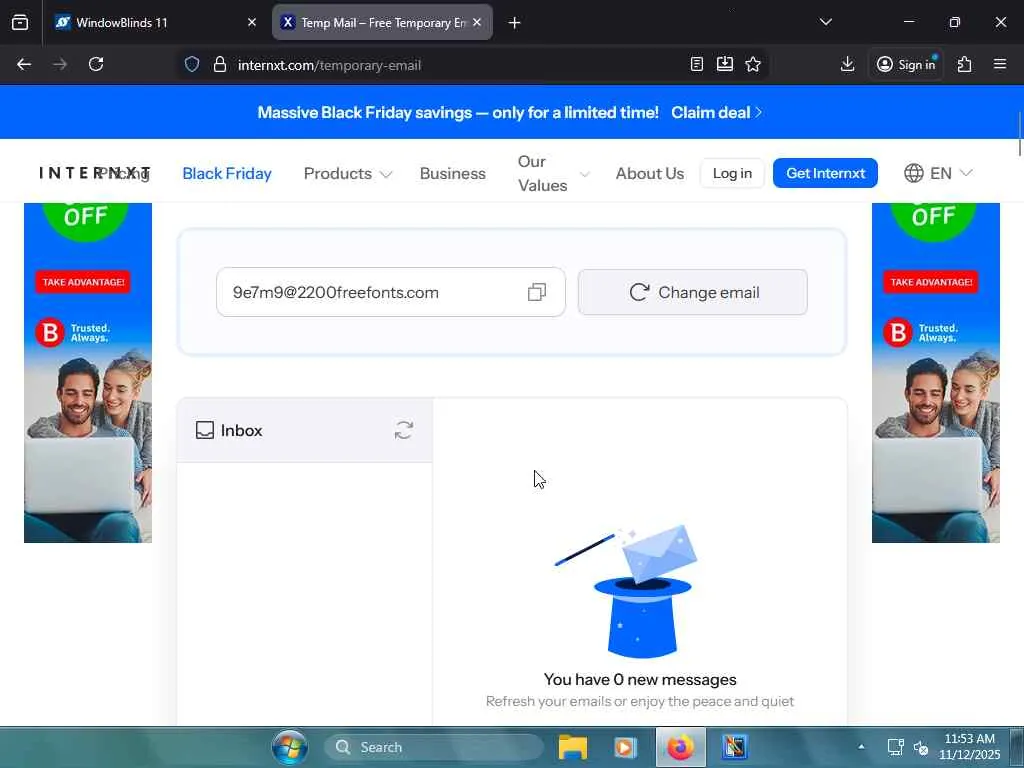
Task: Click the Internxt logo
Action: (95, 173)
